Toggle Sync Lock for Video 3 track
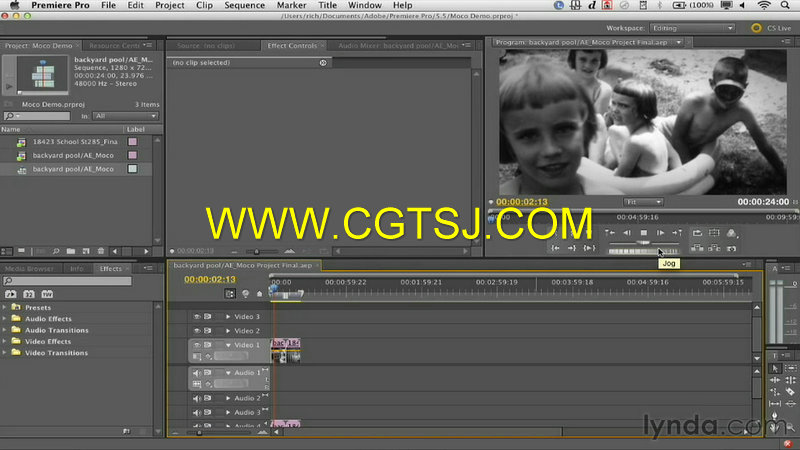The image size is (800, 450). (208, 317)
